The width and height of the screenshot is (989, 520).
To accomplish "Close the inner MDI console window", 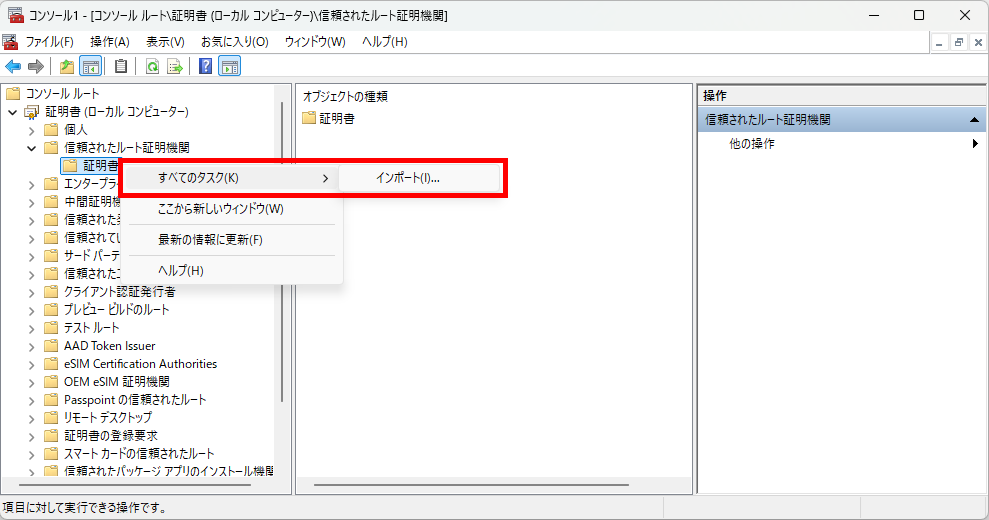I will [x=978, y=42].
